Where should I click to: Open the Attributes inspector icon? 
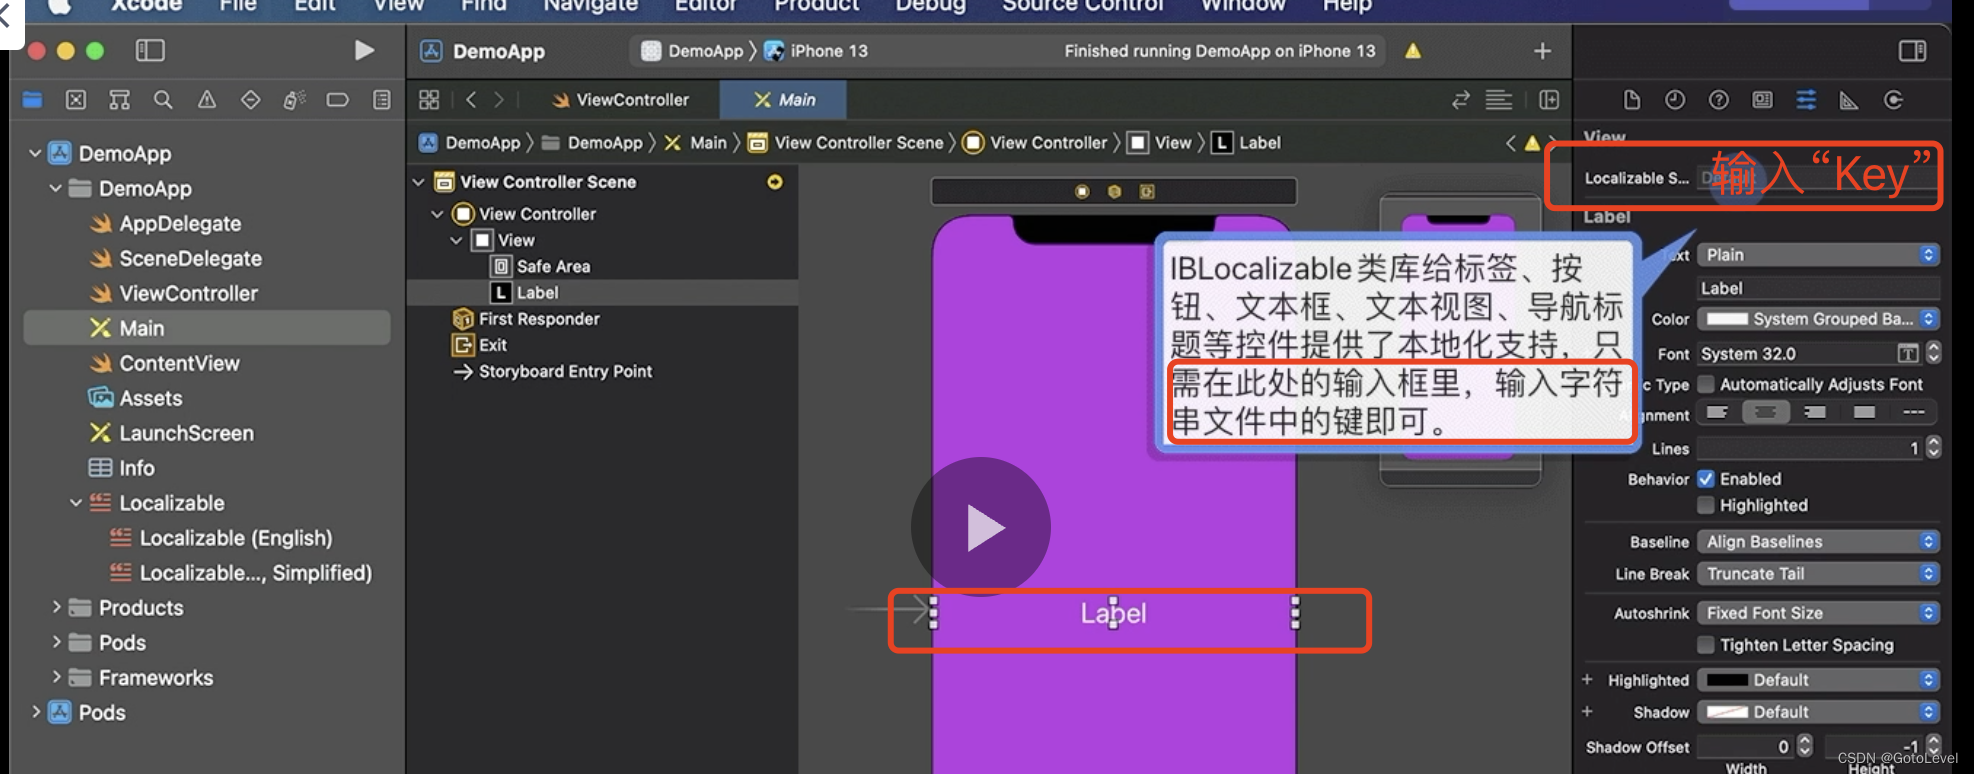(1806, 99)
